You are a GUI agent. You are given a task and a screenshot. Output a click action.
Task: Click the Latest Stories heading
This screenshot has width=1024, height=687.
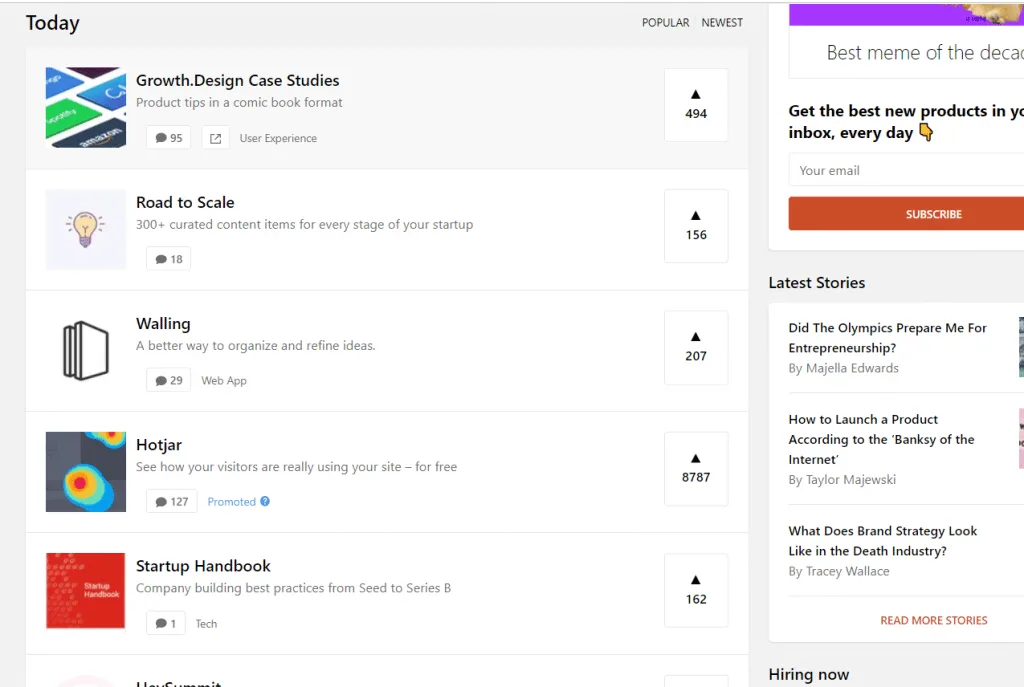(x=817, y=283)
